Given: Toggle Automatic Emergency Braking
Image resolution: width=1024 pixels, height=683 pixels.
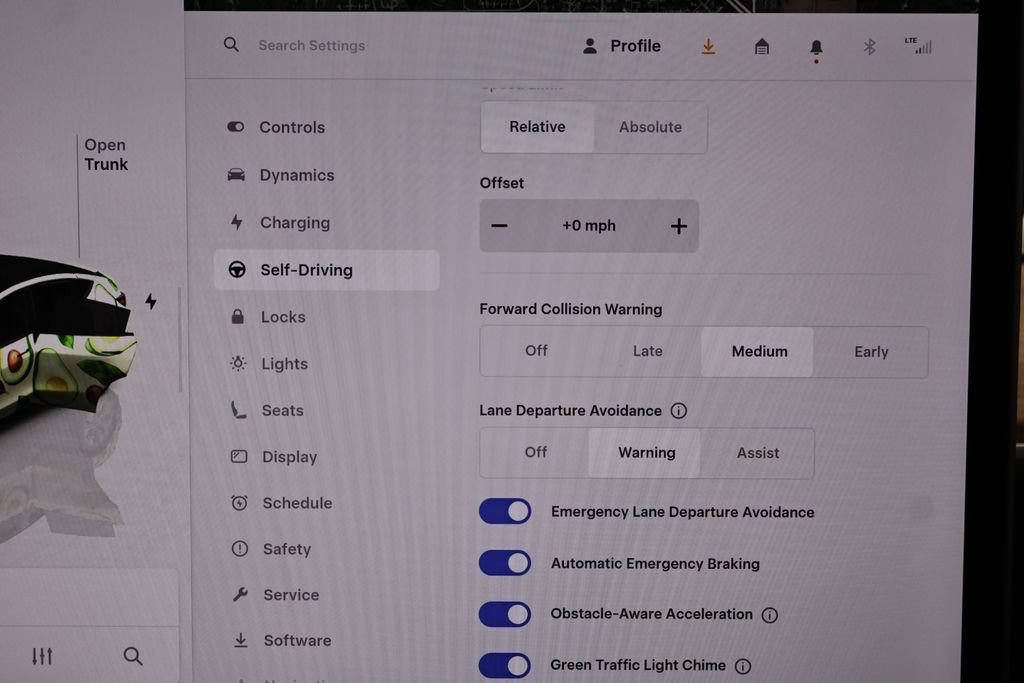Looking at the screenshot, I should pyautogui.click(x=505, y=563).
